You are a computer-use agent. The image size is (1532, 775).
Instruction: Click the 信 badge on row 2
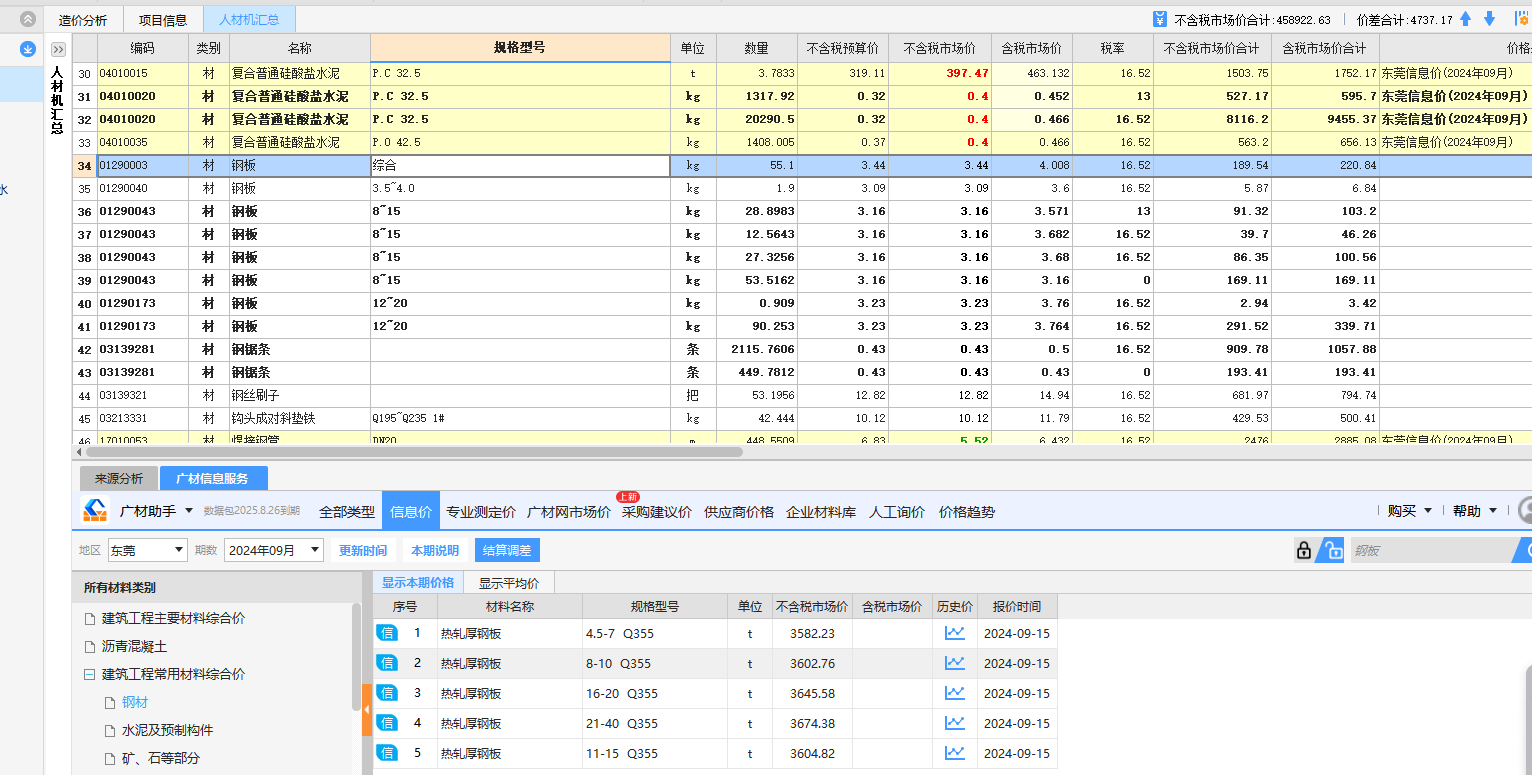[387, 663]
